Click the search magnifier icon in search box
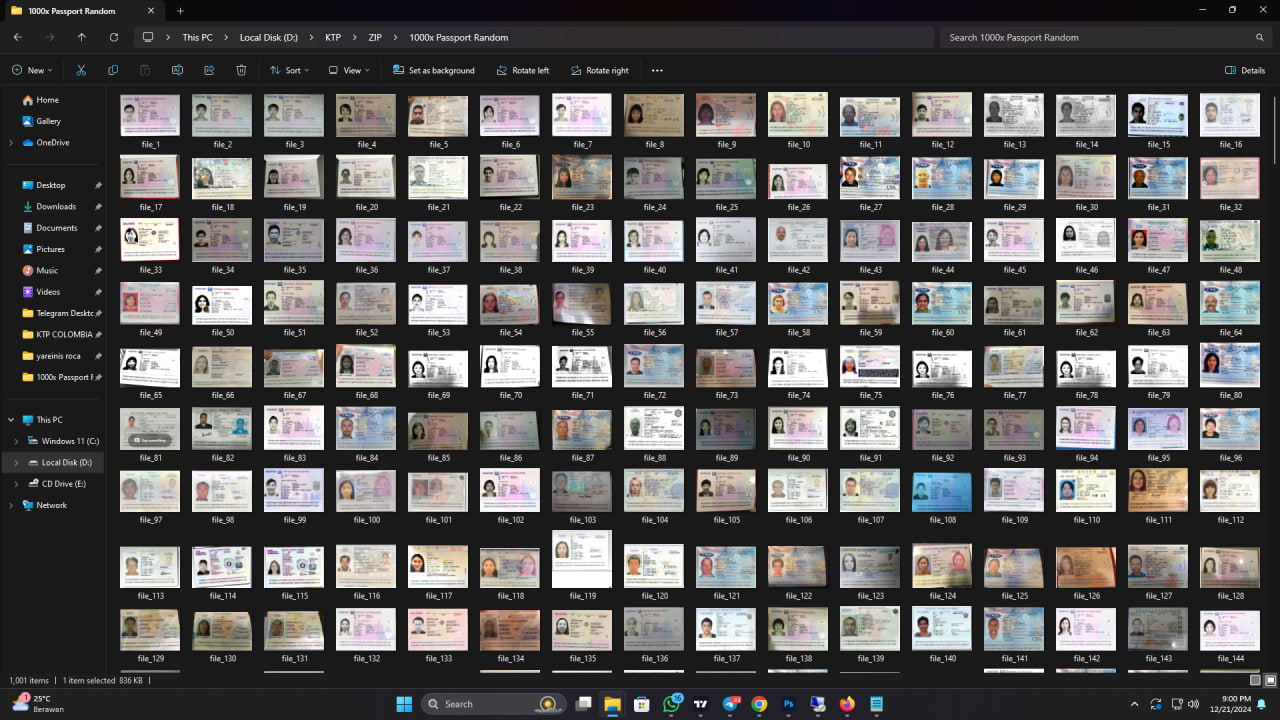Image resolution: width=1280 pixels, height=720 pixels. [x=1260, y=37]
